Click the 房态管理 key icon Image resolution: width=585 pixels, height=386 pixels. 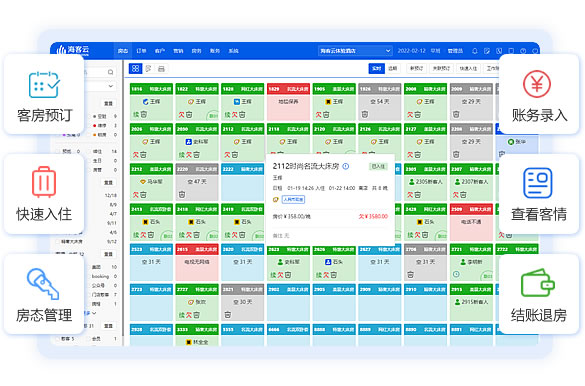(x=43, y=284)
